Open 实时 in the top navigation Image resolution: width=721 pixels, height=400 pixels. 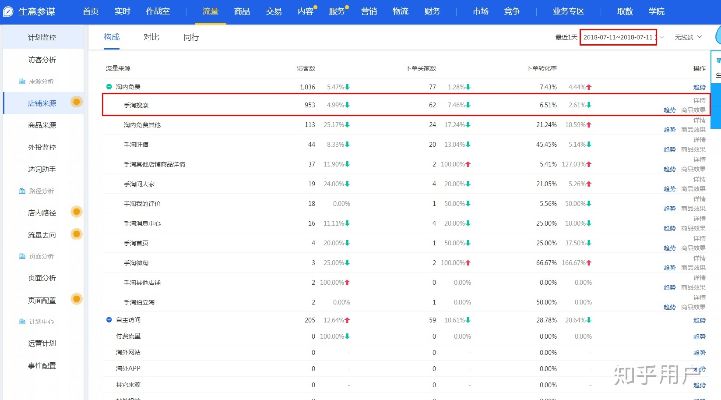pyautogui.click(x=122, y=11)
